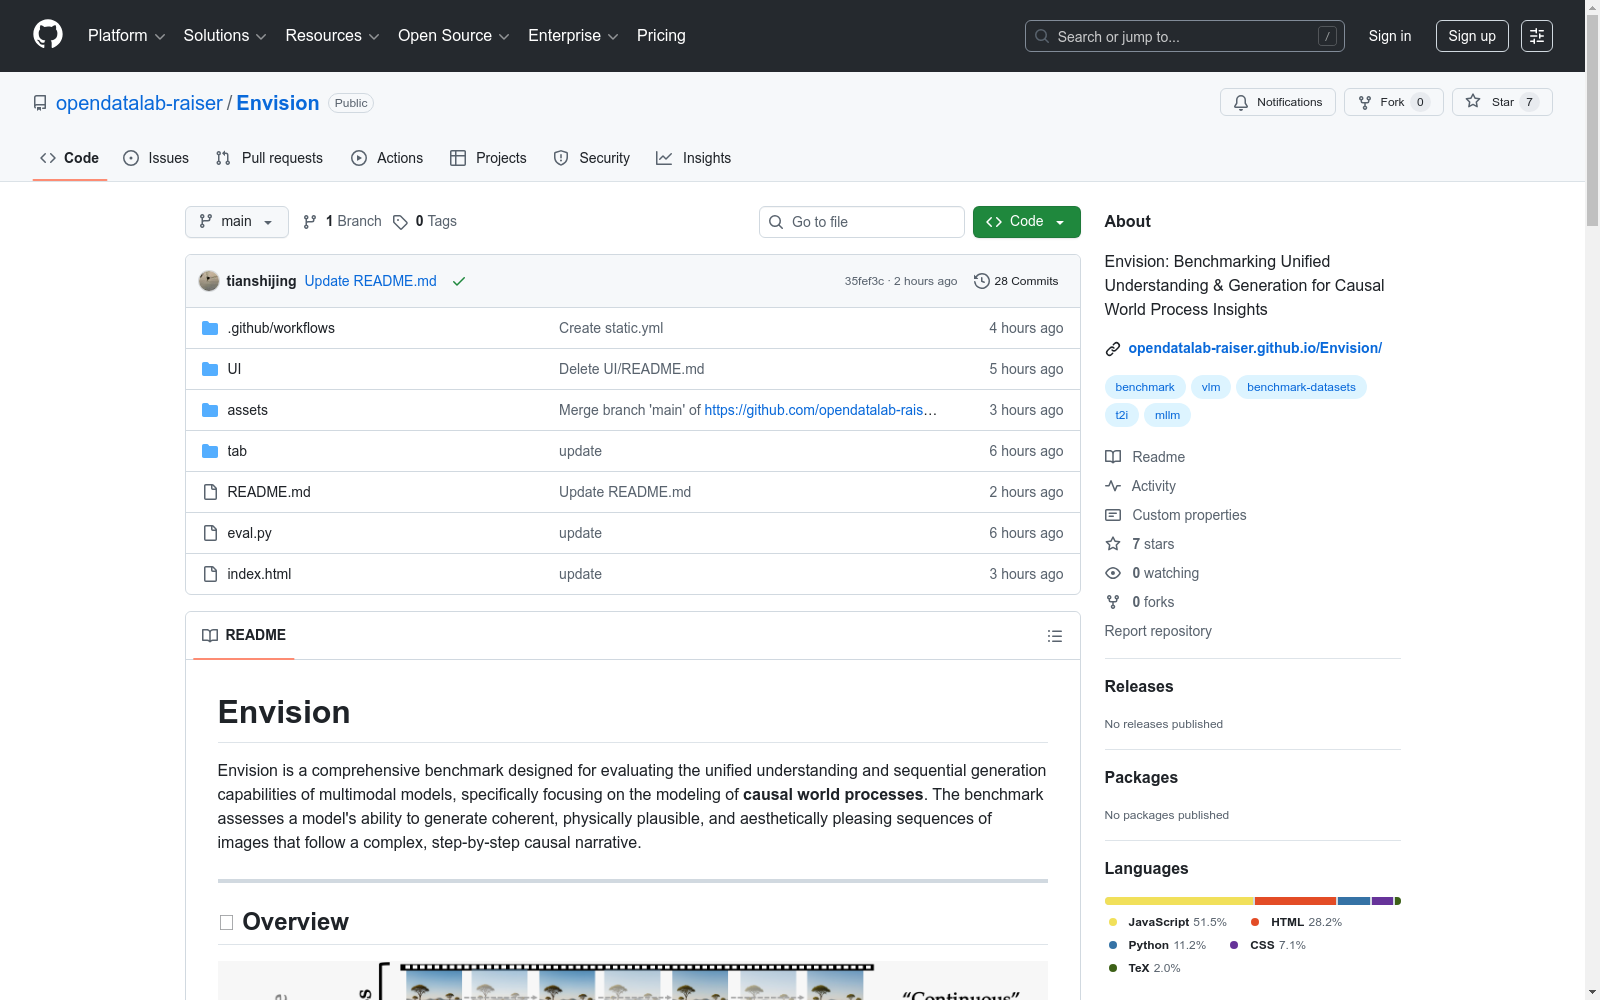Open the Pull requests tab

[x=269, y=158]
